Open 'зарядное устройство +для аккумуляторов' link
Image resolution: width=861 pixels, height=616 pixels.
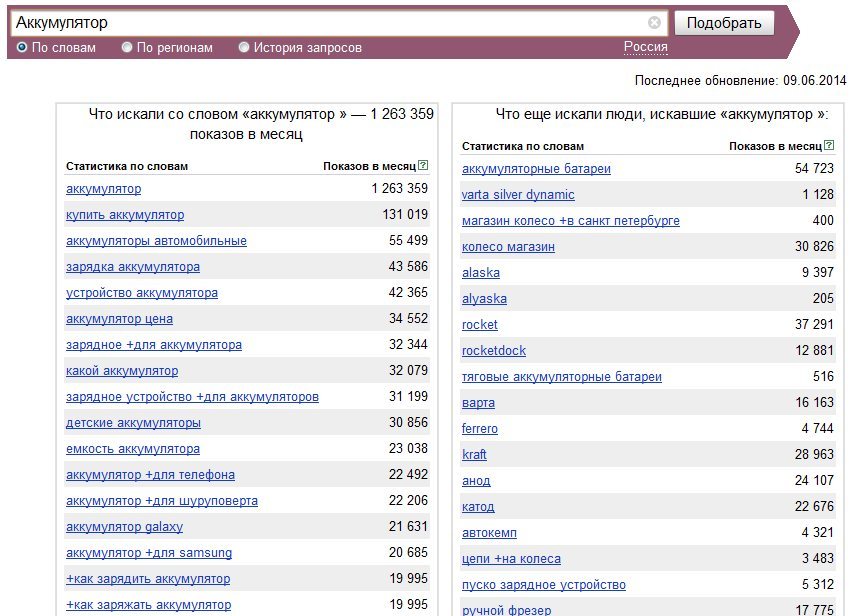pos(192,396)
